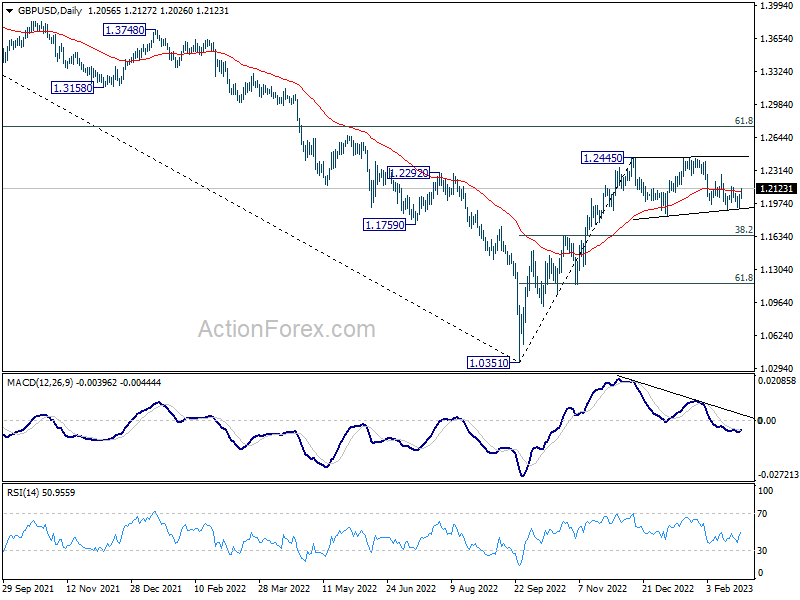Select the 1.17590 price label
This screenshot has height=600, width=800.
(x=385, y=225)
